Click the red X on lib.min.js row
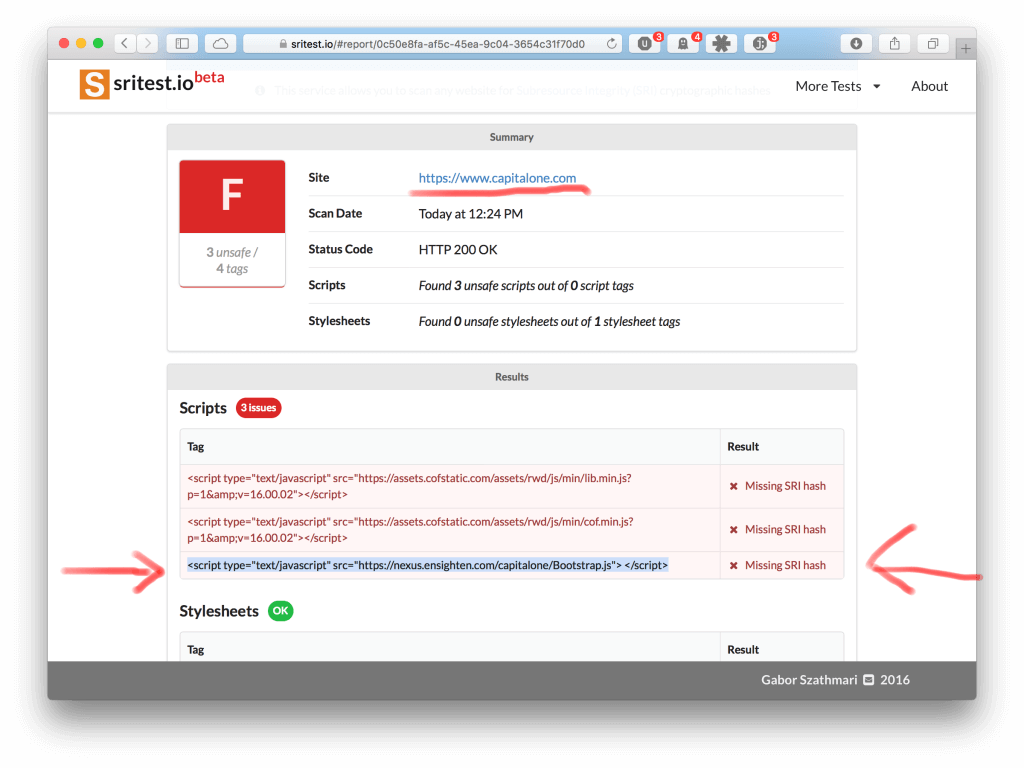This screenshot has height=768, width=1024. (733, 487)
